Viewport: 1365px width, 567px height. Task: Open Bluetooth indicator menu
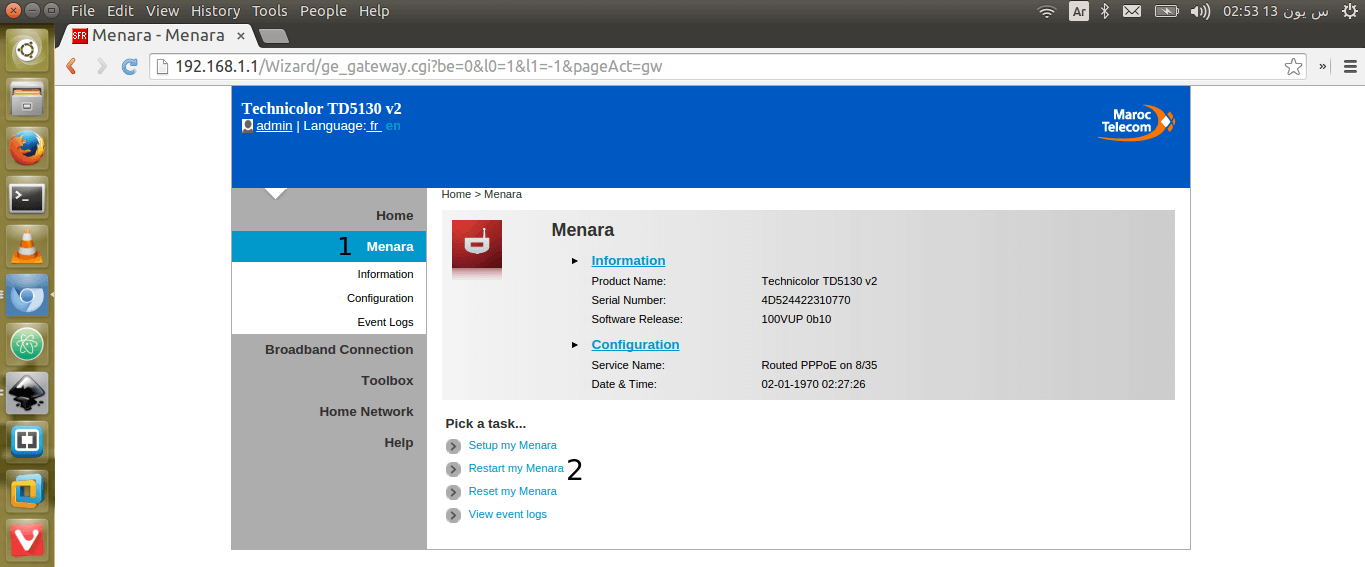coord(1105,11)
